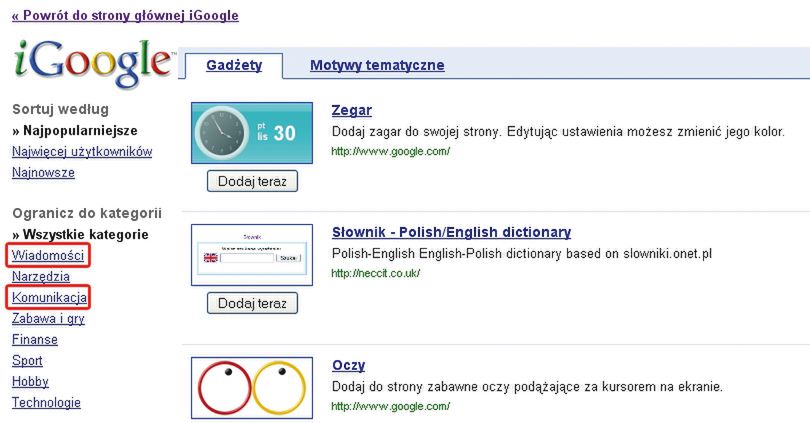Choose the Sport category
The image size is (810, 423).
point(27,361)
